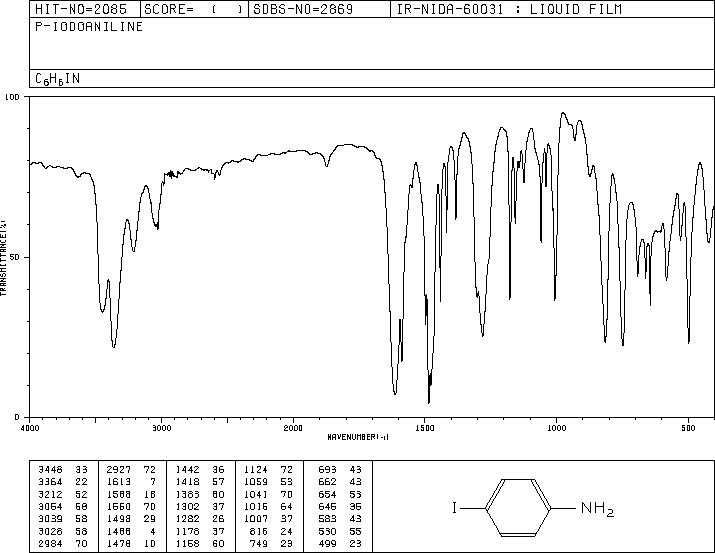Click the 1500 tick label on x-axis
Screen dimensions: 715x553
[425, 428]
